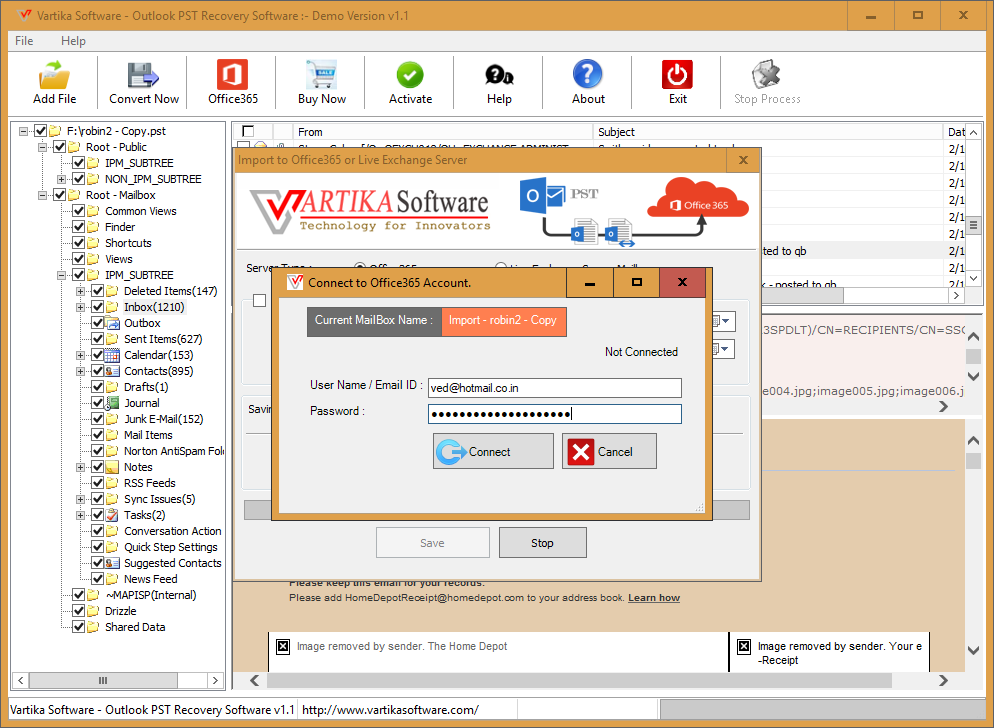994x728 pixels.
Task: Exit the application via red power icon
Action: (677, 75)
